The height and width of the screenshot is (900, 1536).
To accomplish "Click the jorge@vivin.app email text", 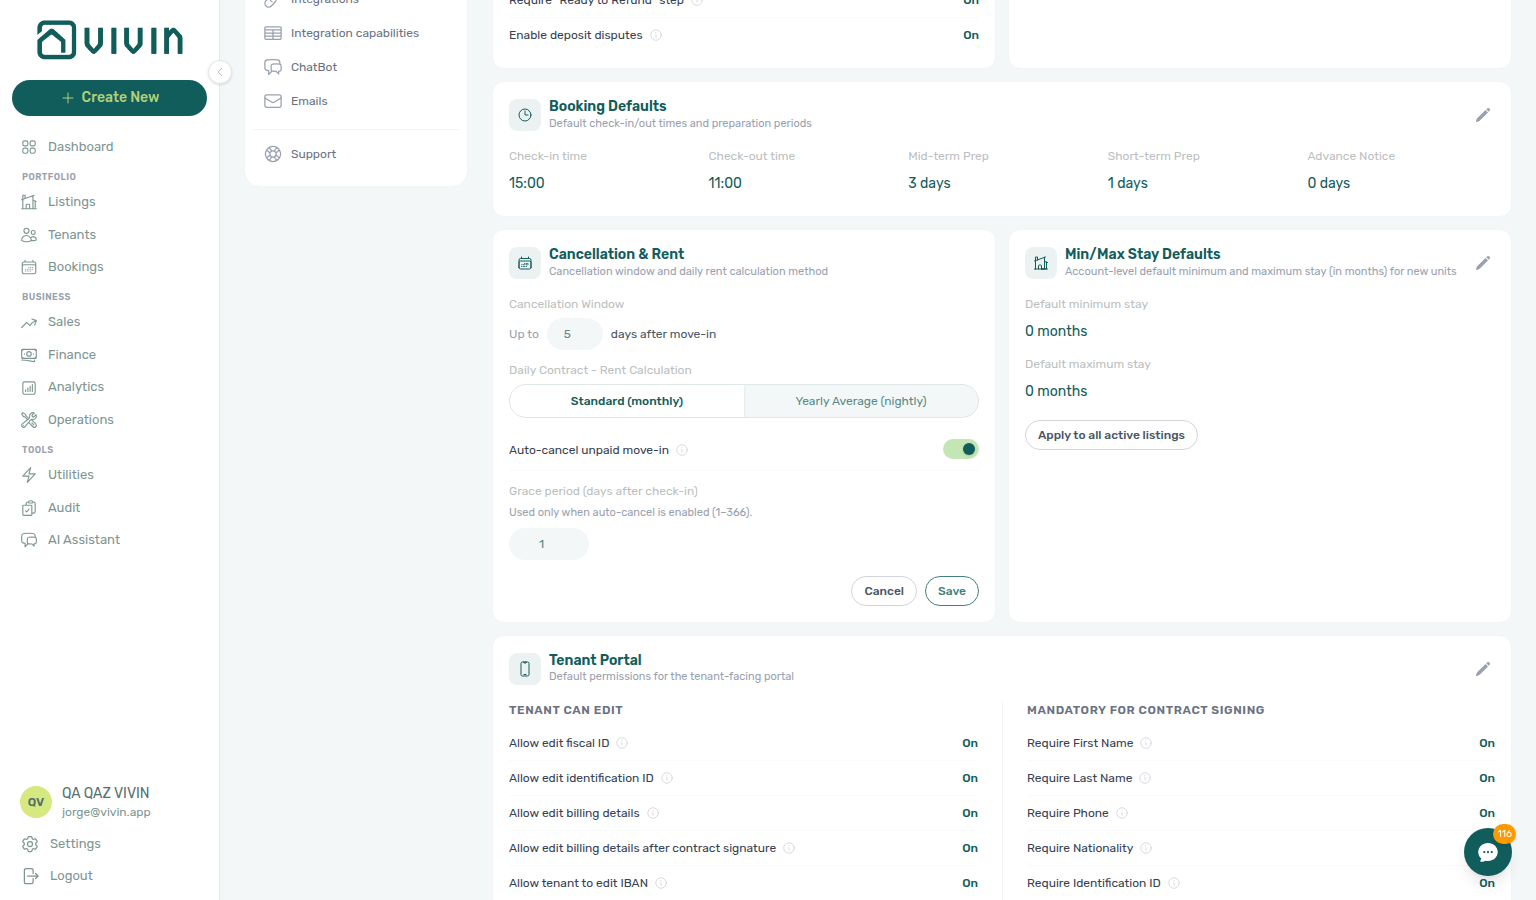I will (x=106, y=812).
